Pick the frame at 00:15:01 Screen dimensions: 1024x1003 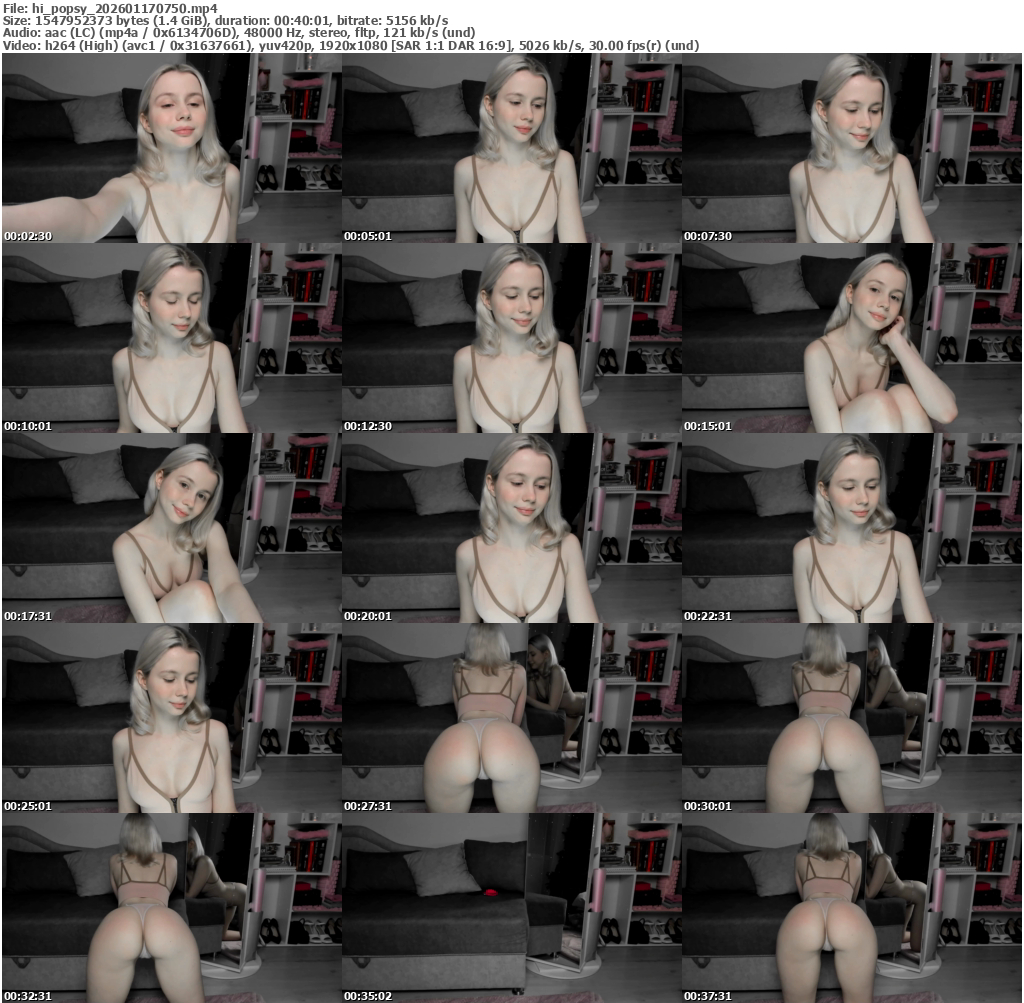tap(852, 338)
